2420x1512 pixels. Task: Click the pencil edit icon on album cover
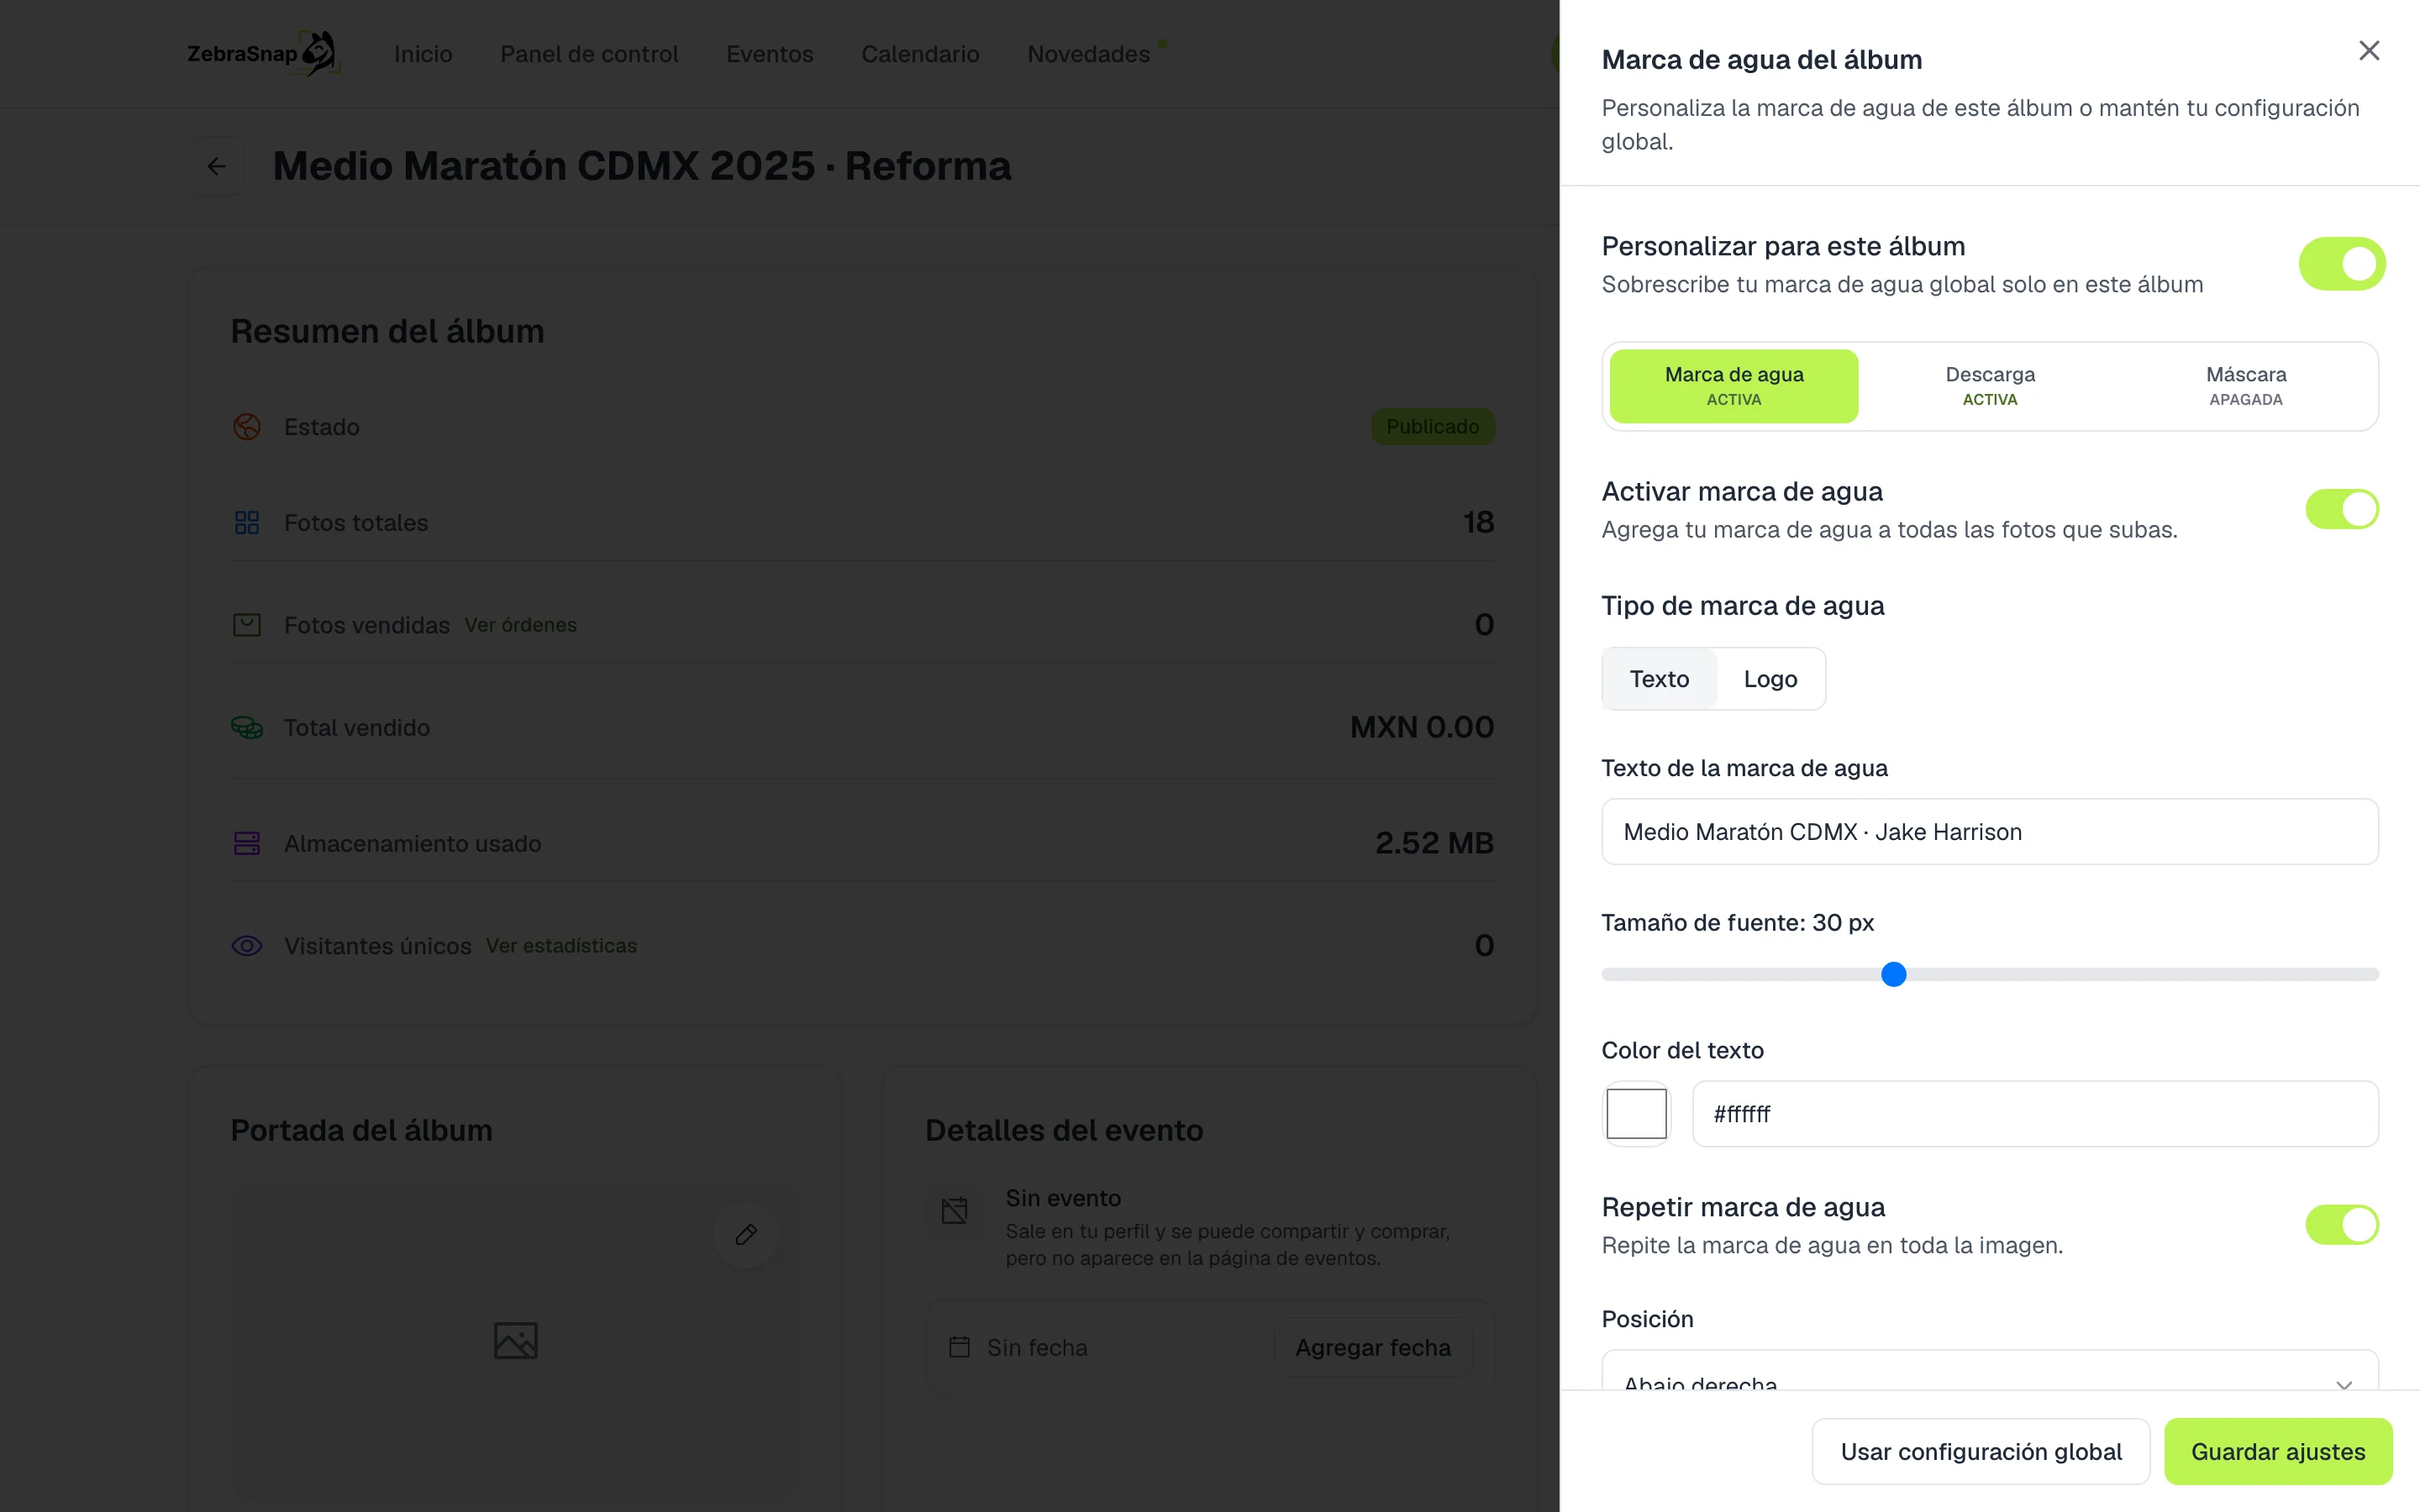click(746, 1234)
